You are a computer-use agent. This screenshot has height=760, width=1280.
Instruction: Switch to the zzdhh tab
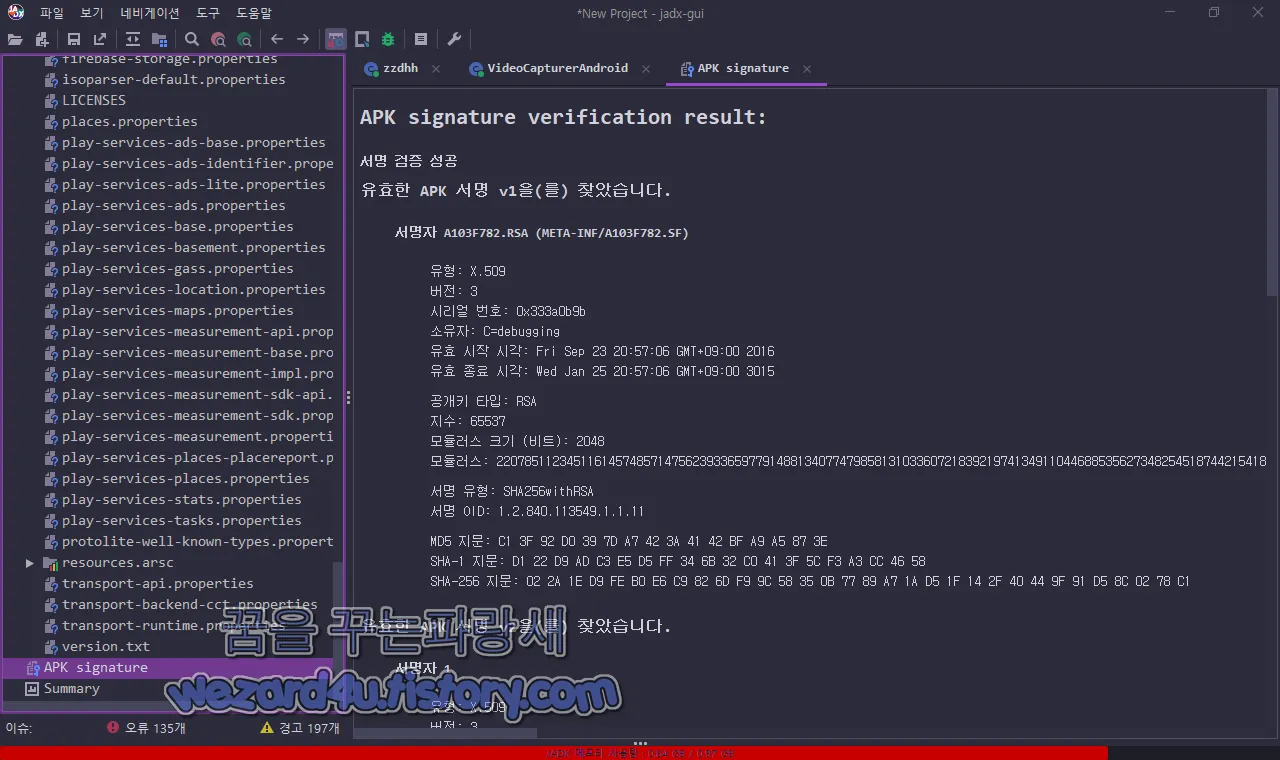pyautogui.click(x=400, y=68)
